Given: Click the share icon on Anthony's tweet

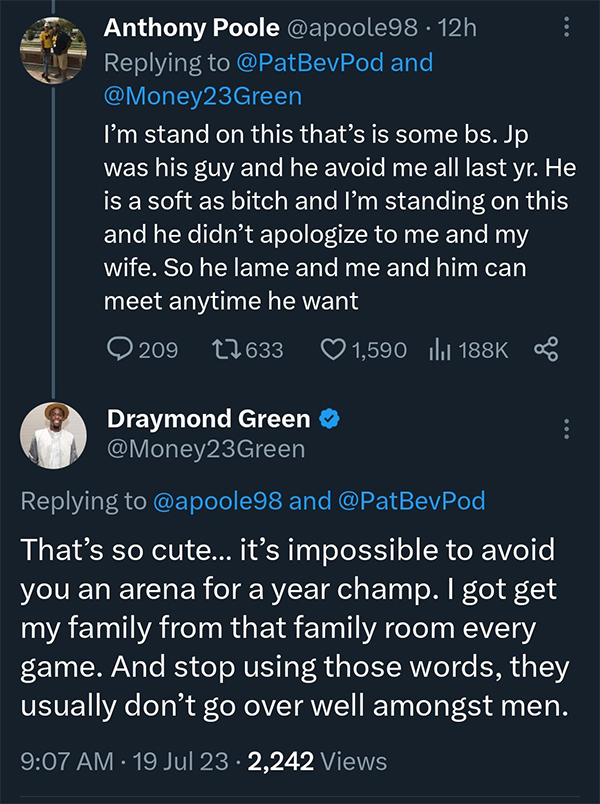Looking at the screenshot, I should [x=546, y=350].
